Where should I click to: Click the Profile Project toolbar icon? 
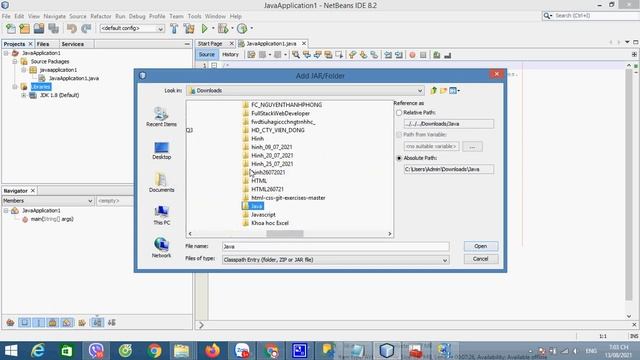coord(242,29)
